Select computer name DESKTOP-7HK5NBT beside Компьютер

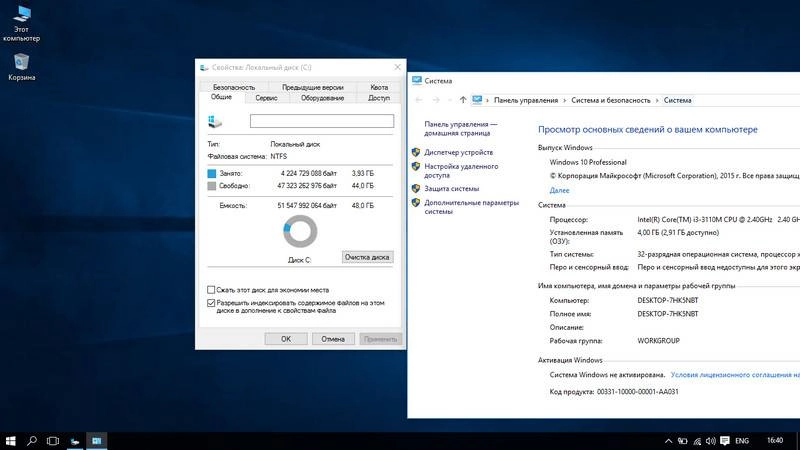(x=667, y=301)
